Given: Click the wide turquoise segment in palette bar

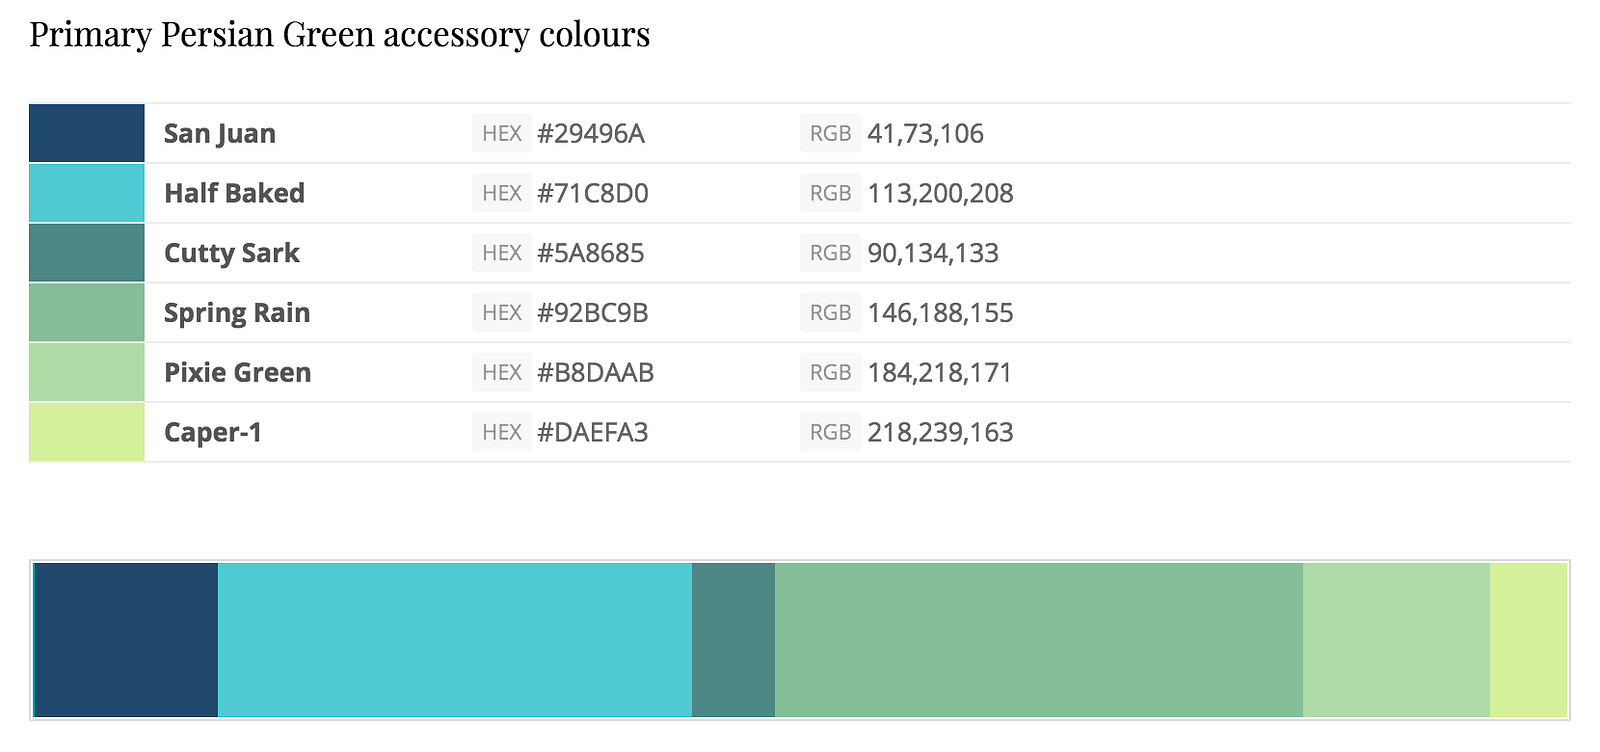Looking at the screenshot, I should click(x=455, y=640).
